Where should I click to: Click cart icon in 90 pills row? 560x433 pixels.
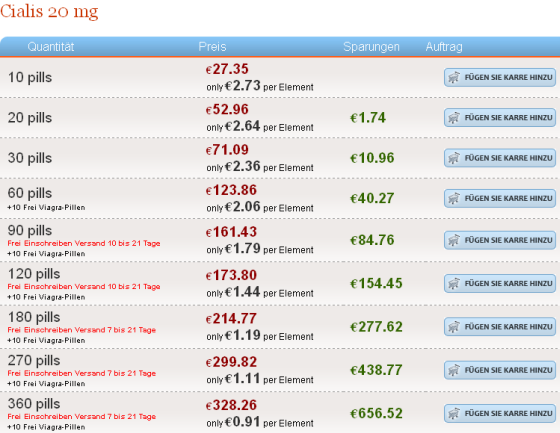click(454, 240)
